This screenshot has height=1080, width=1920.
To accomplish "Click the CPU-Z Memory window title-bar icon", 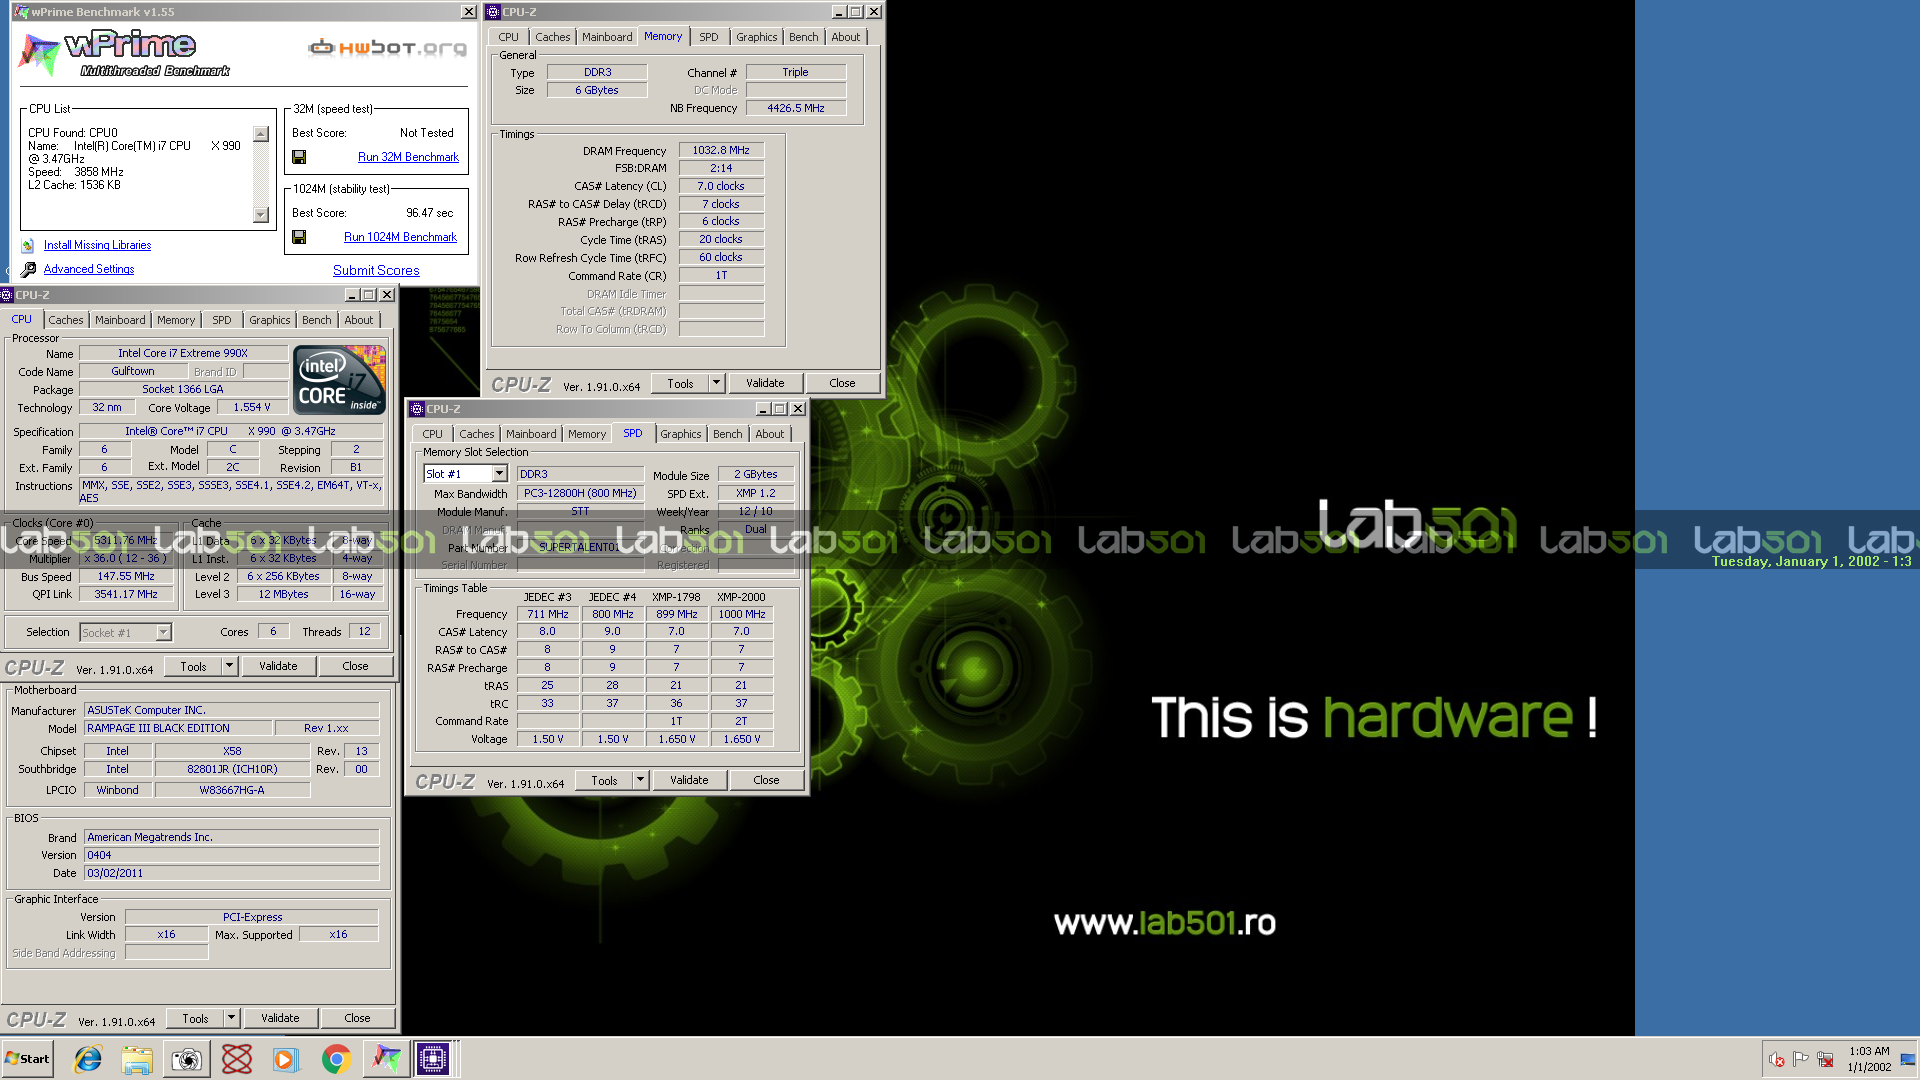I will (493, 12).
